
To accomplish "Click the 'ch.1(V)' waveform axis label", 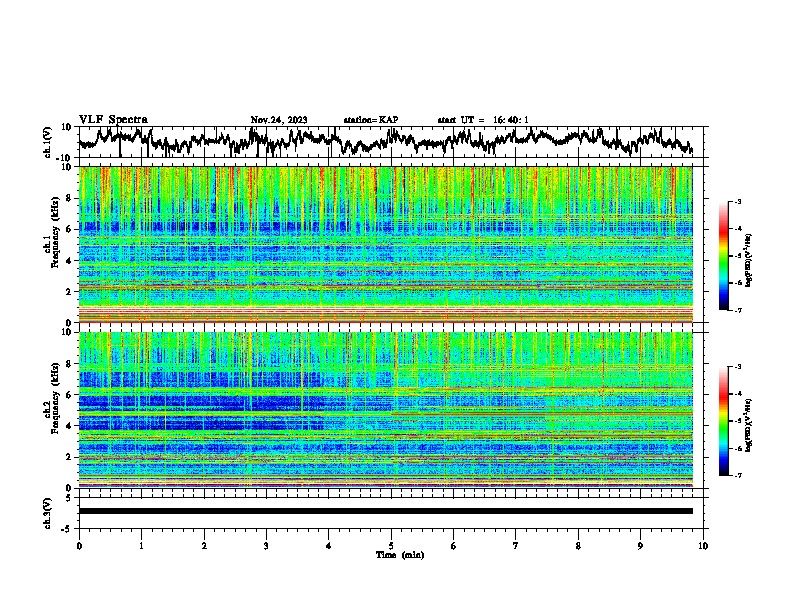I will pos(48,142).
